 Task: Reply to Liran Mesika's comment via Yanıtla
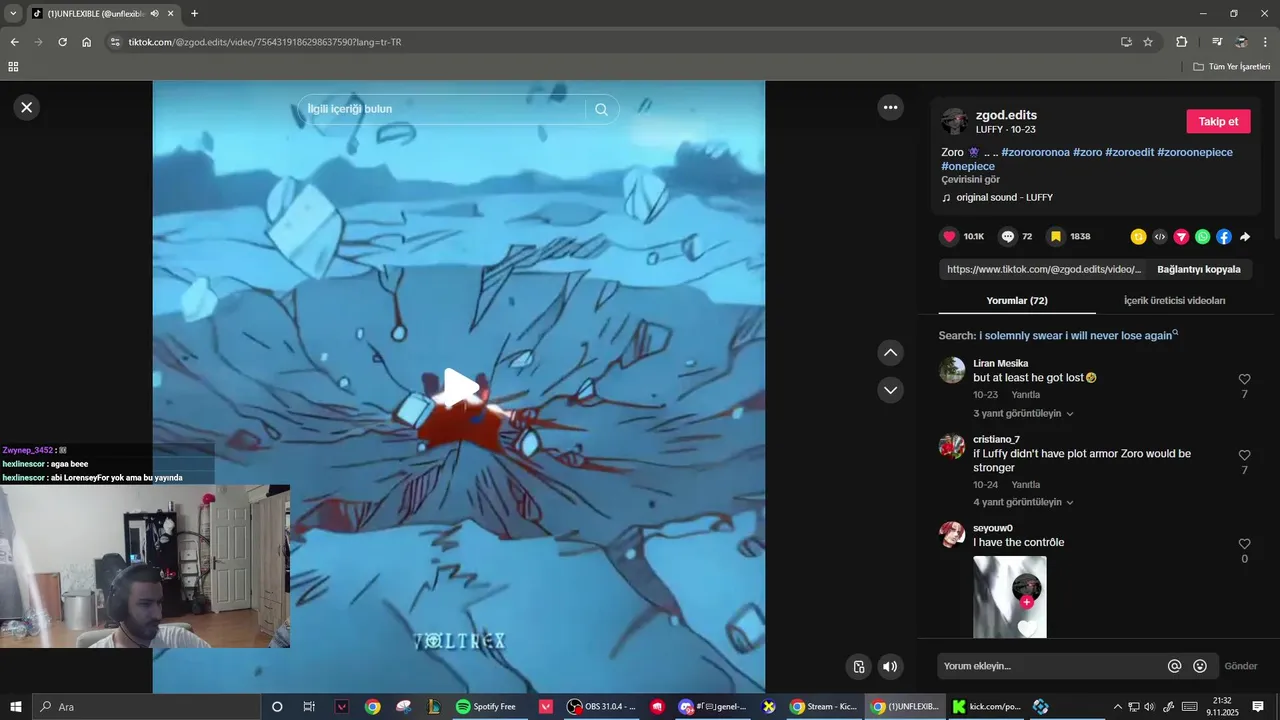click(x=1025, y=395)
